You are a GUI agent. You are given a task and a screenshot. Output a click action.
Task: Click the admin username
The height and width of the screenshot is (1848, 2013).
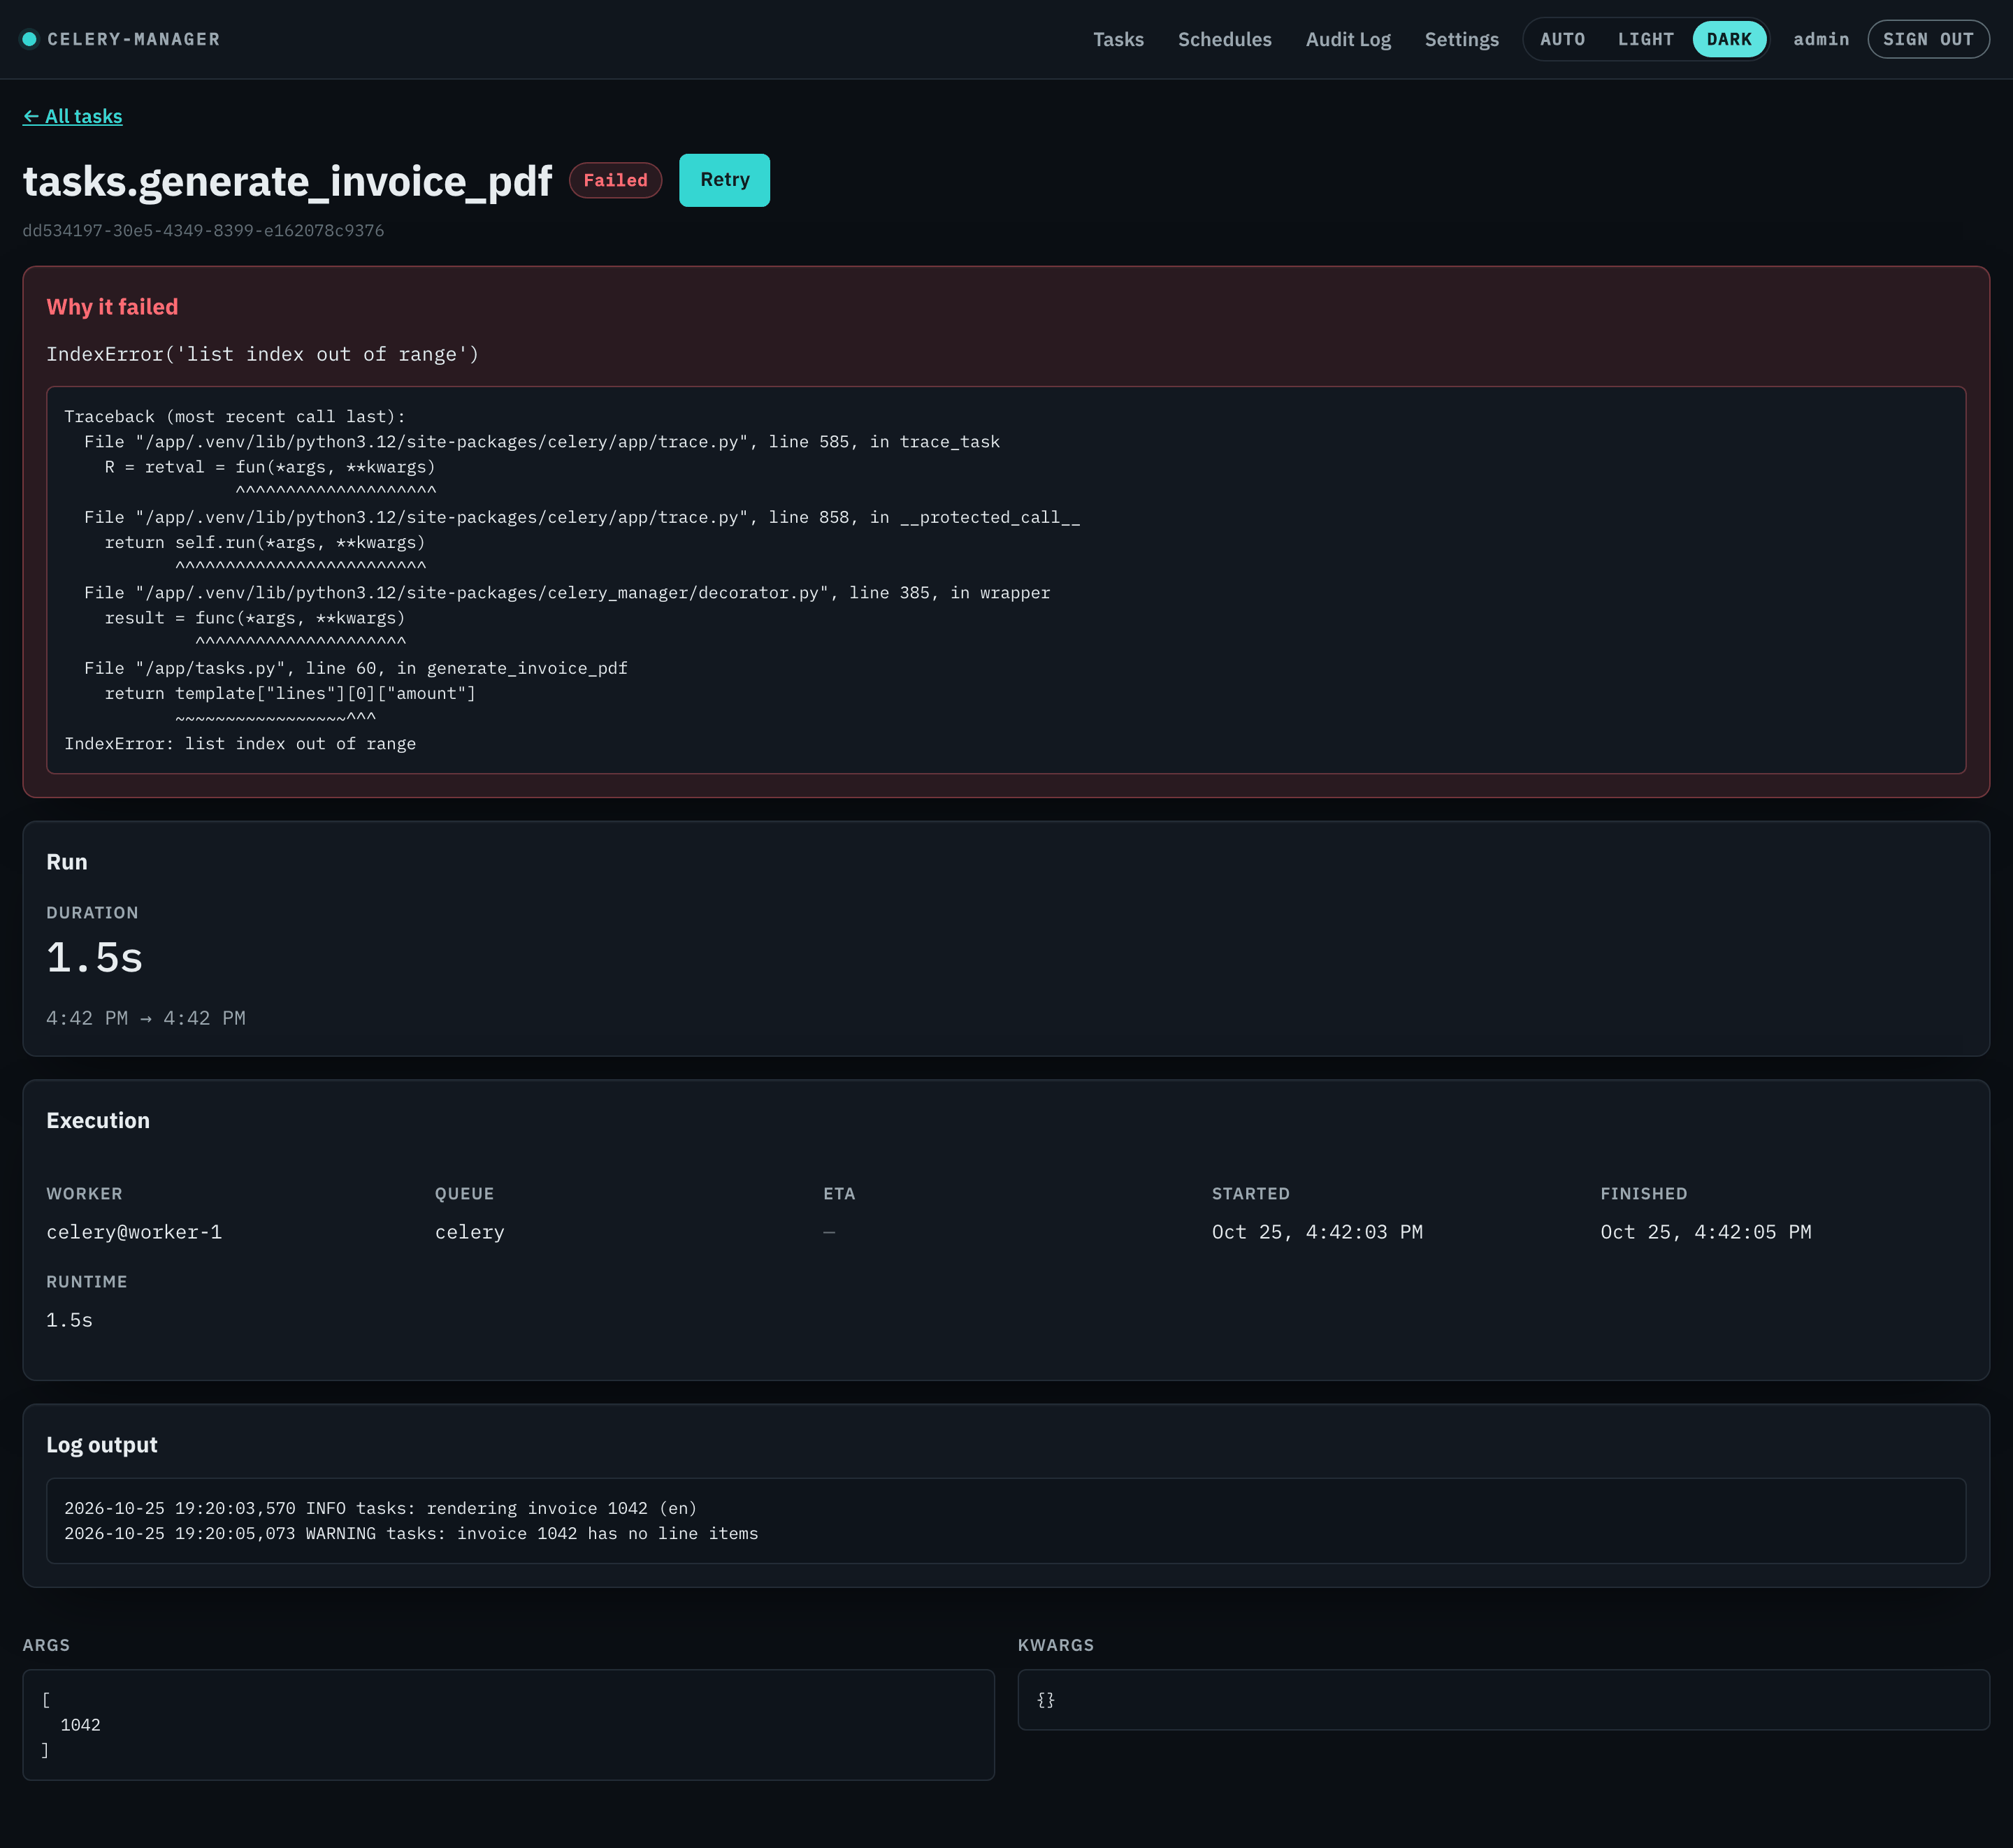click(x=1820, y=39)
